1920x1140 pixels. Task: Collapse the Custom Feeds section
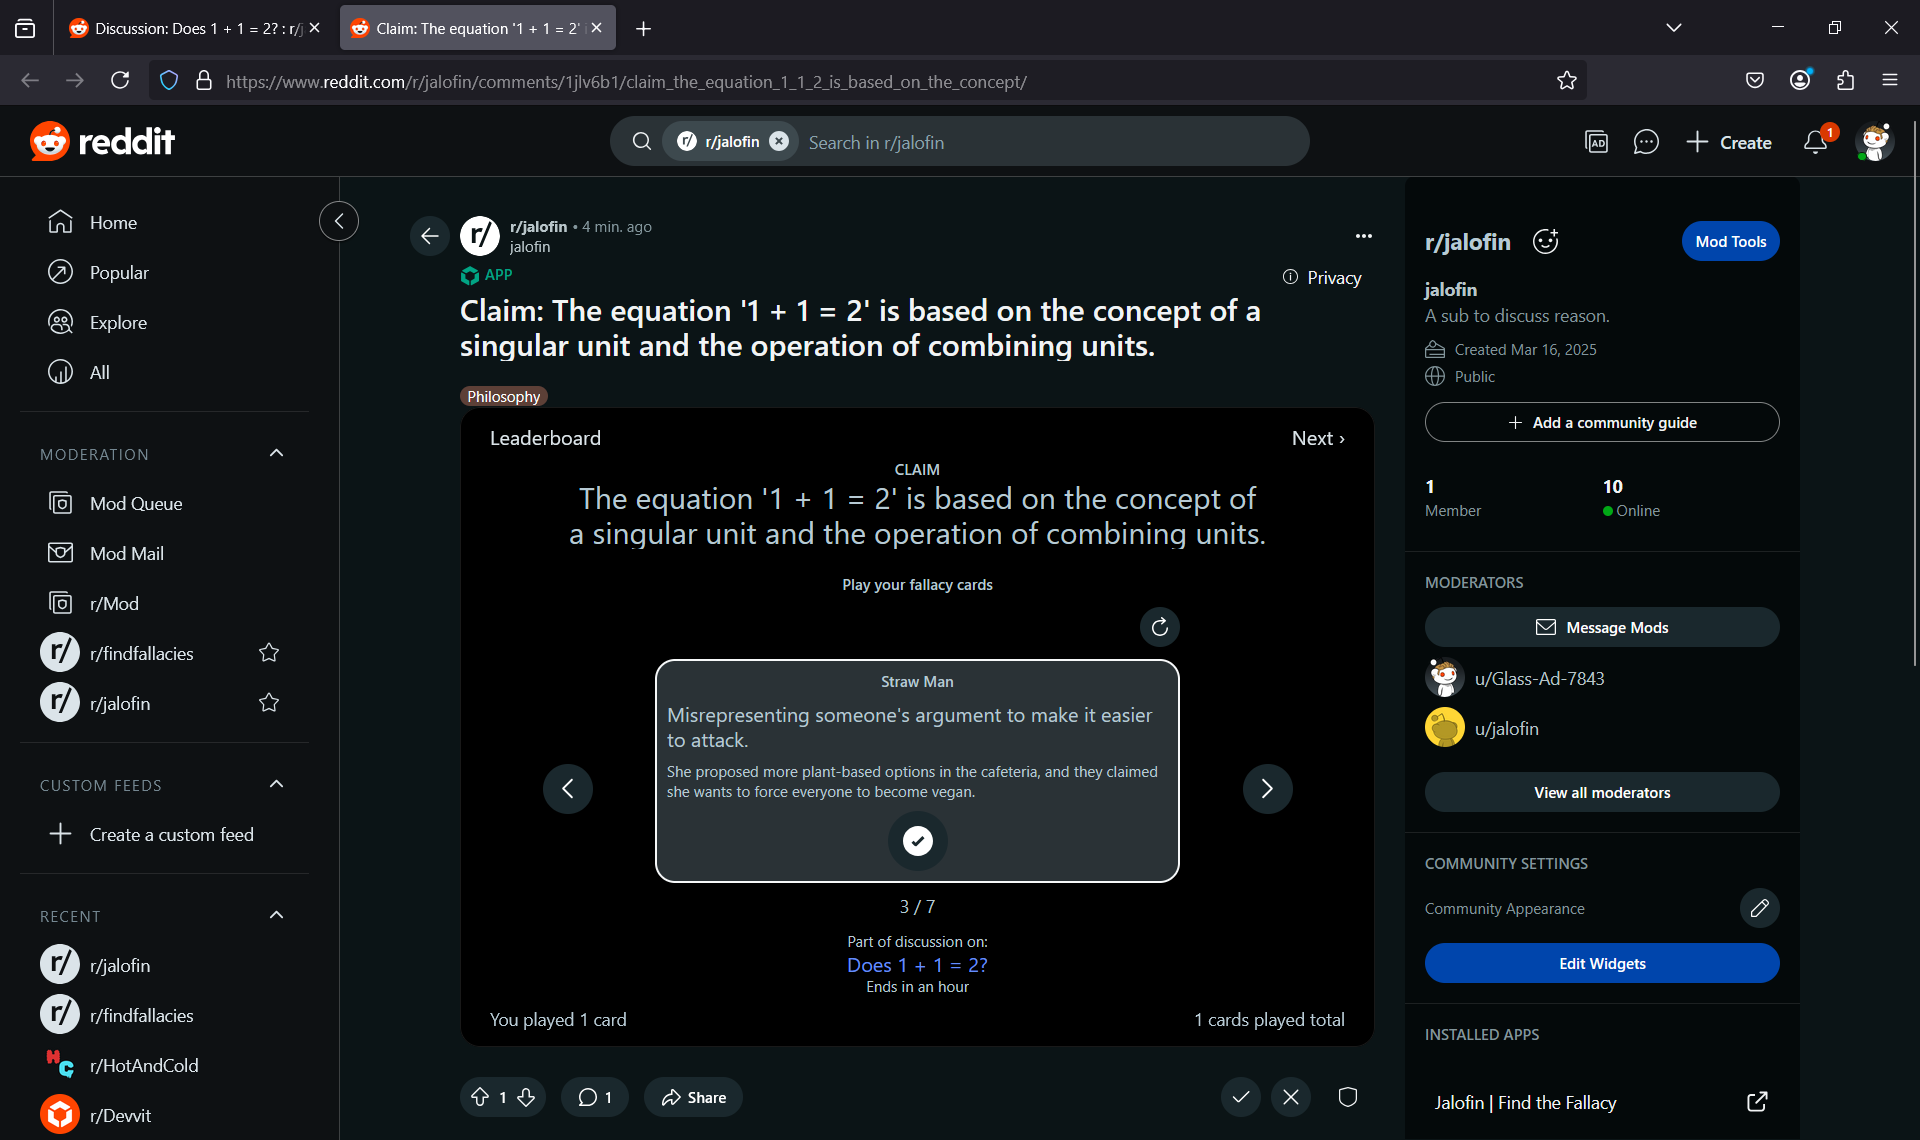pos(277,785)
